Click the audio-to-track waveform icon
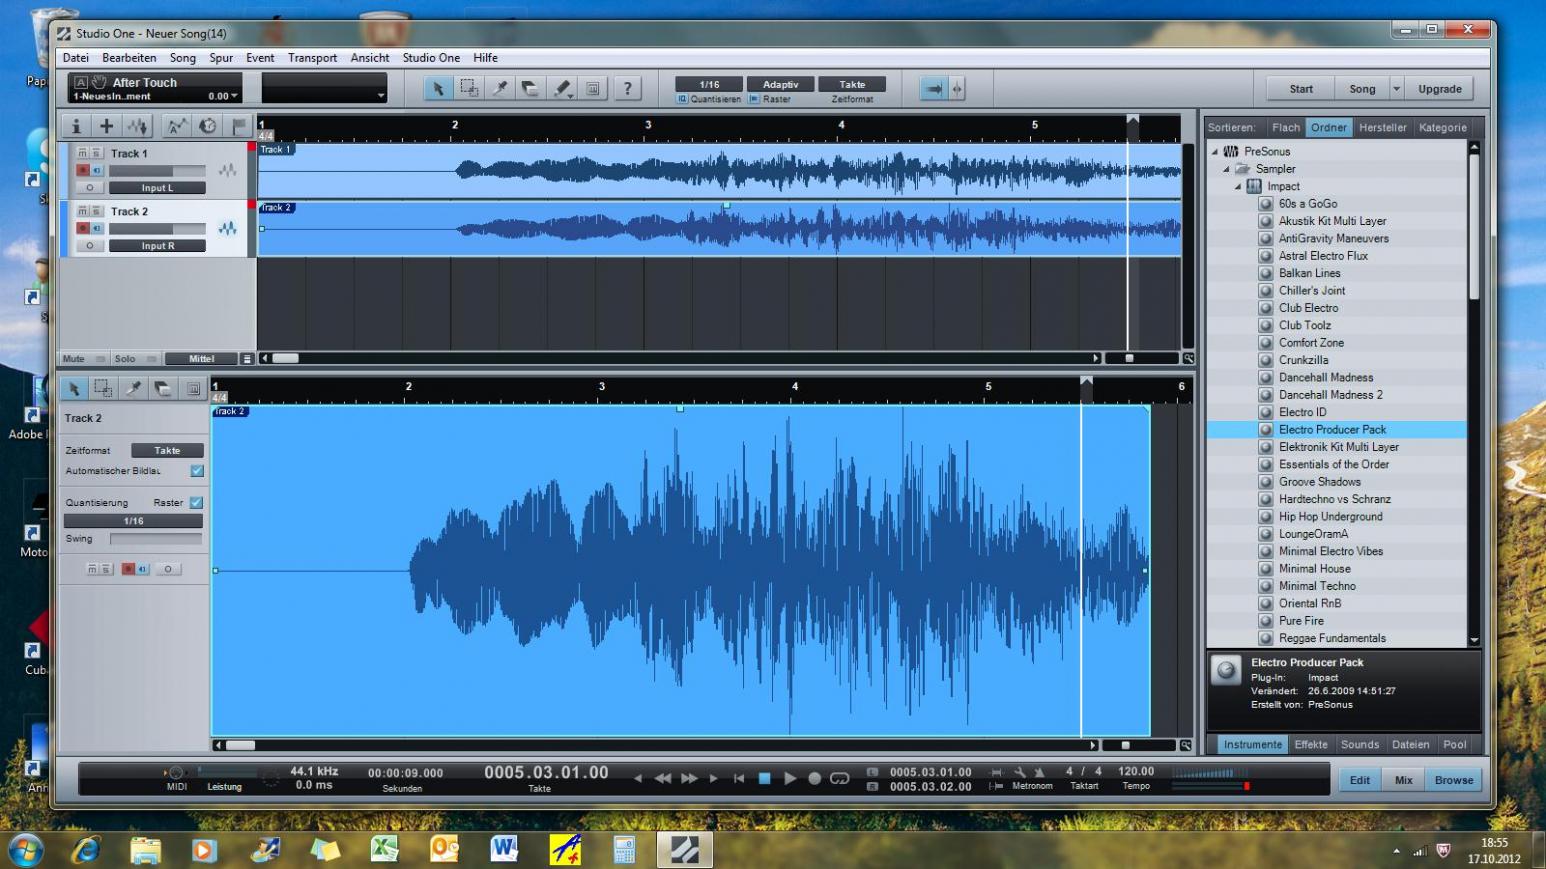The width and height of the screenshot is (1546, 869). coord(137,126)
